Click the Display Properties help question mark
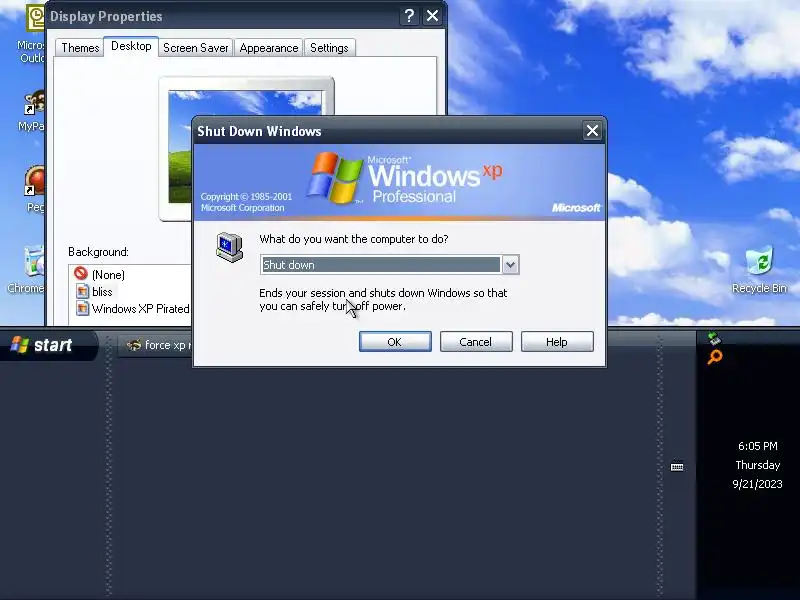The height and width of the screenshot is (600, 800). pyautogui.click(x=409, y=16)
